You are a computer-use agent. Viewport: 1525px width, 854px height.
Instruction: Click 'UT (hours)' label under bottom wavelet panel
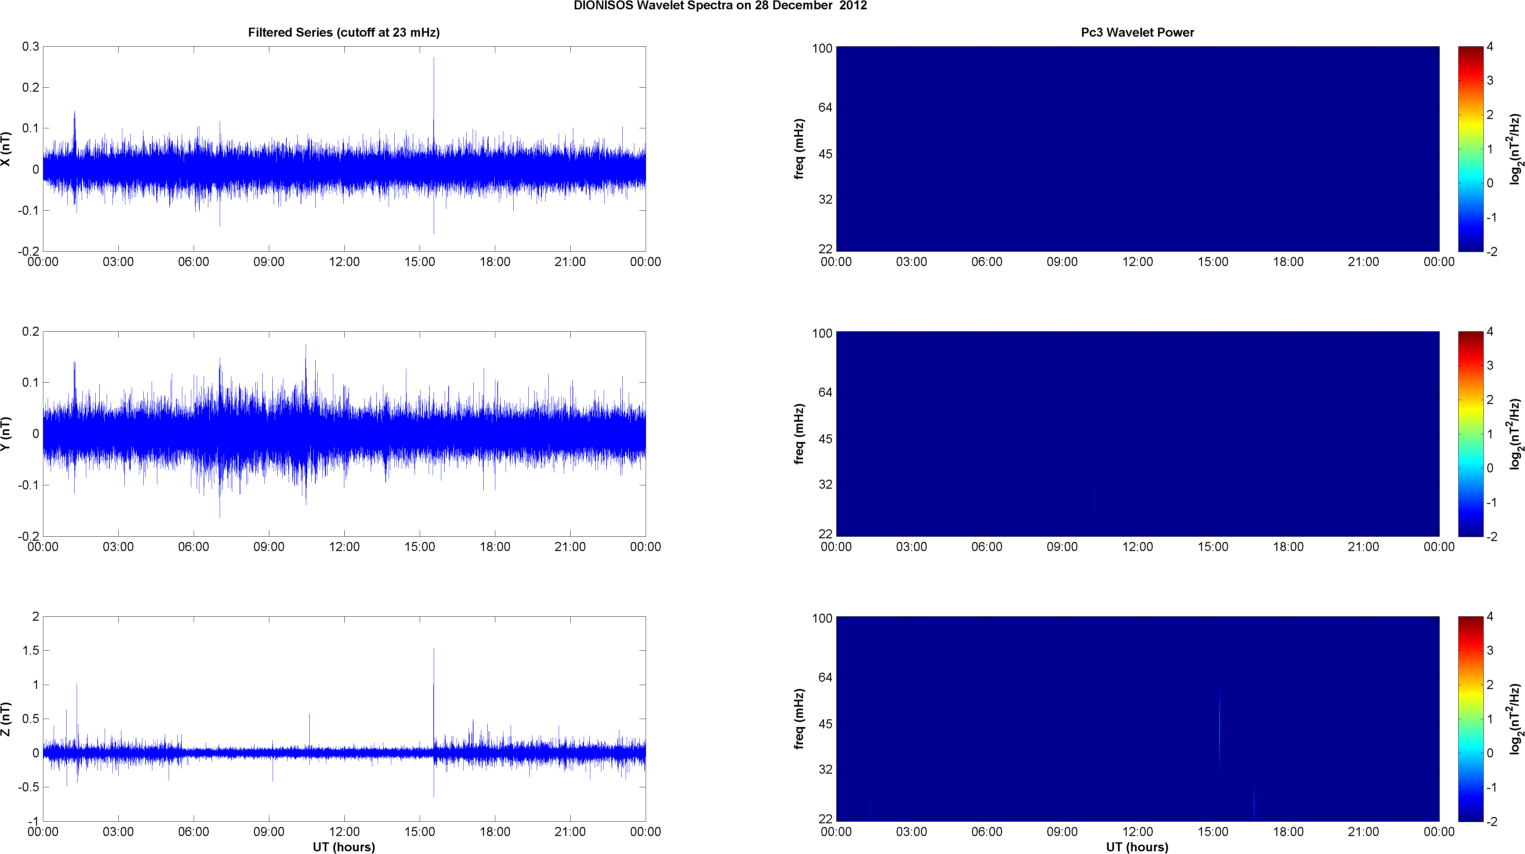[1137, 847]
